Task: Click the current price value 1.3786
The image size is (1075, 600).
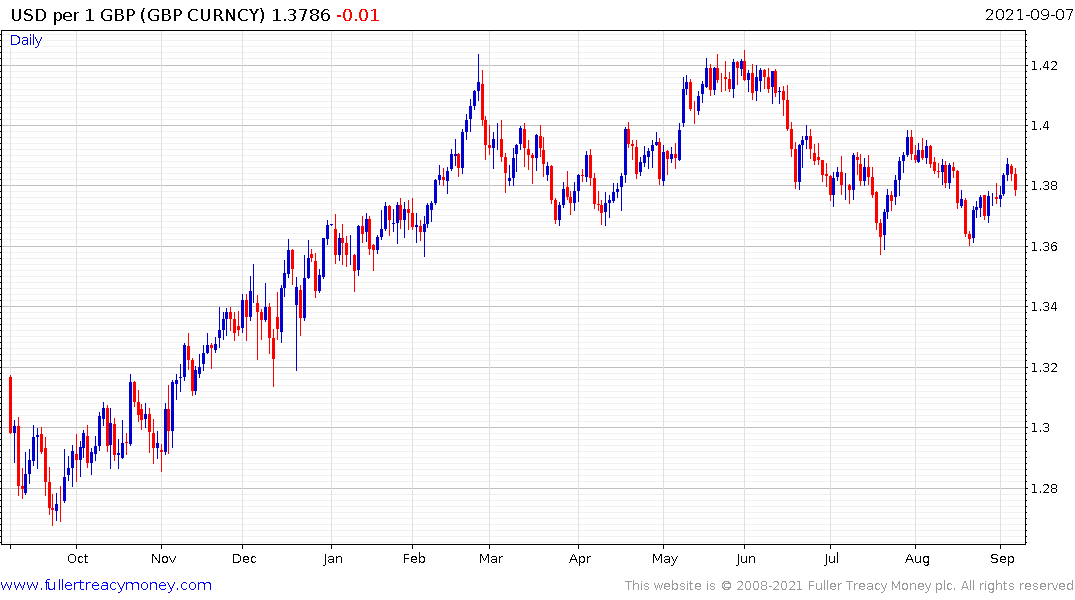Action: point(301,15)
